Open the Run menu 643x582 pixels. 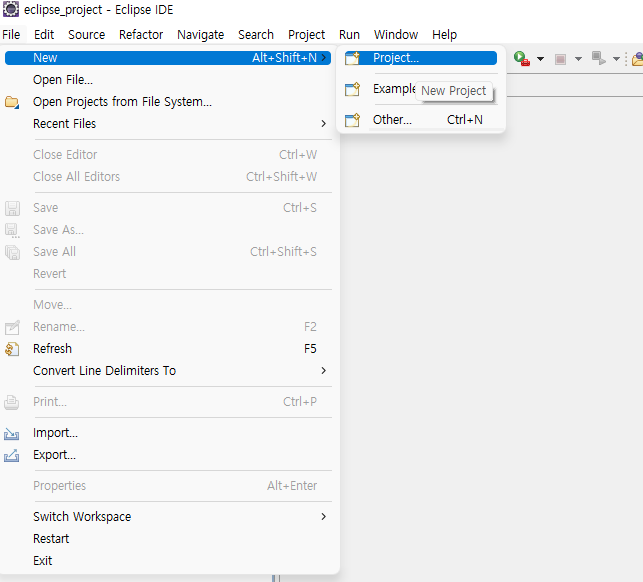(349, 34)
